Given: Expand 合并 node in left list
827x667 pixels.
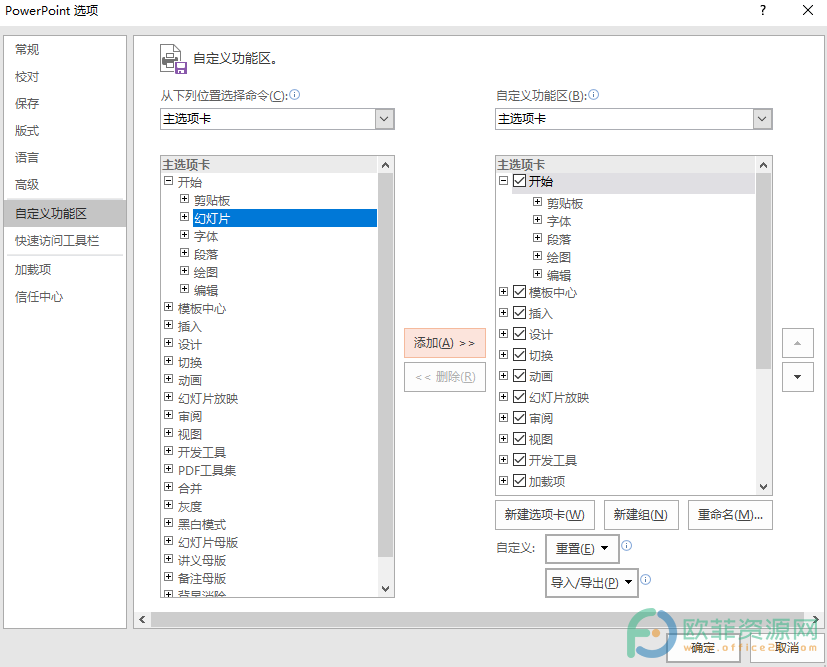Looking at the screenshot, I should pyautogui.click(x=168, y=487).
